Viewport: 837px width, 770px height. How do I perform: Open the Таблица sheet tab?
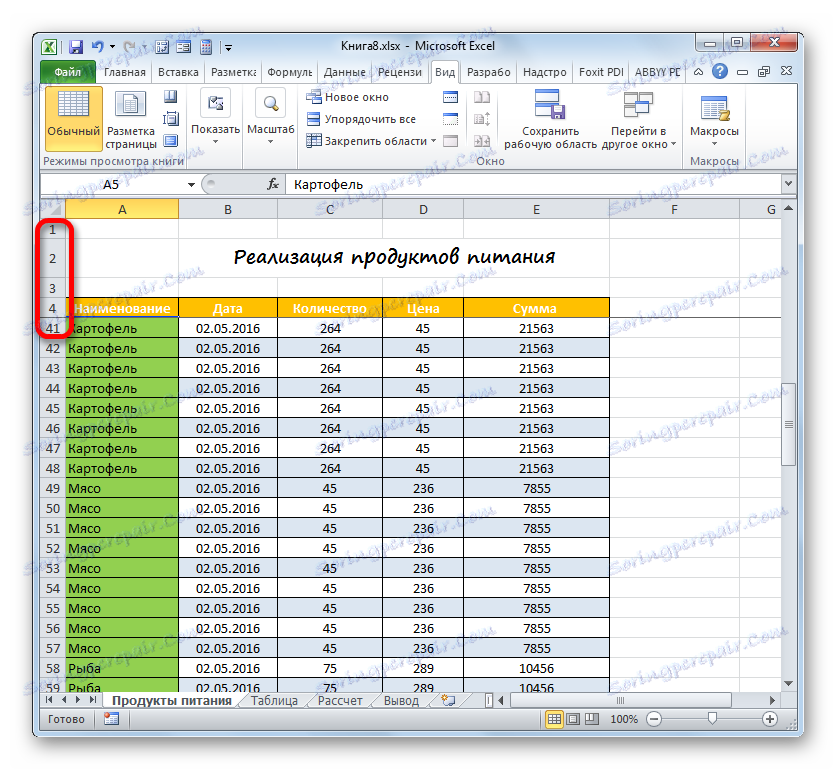(274, 701)
